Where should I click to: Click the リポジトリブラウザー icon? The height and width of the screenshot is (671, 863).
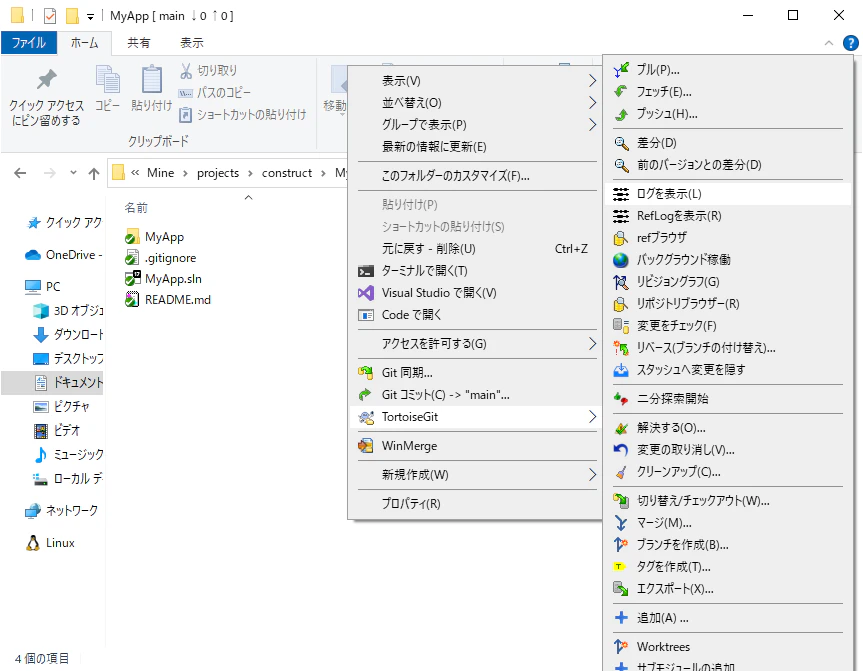[x=621, y=304]
